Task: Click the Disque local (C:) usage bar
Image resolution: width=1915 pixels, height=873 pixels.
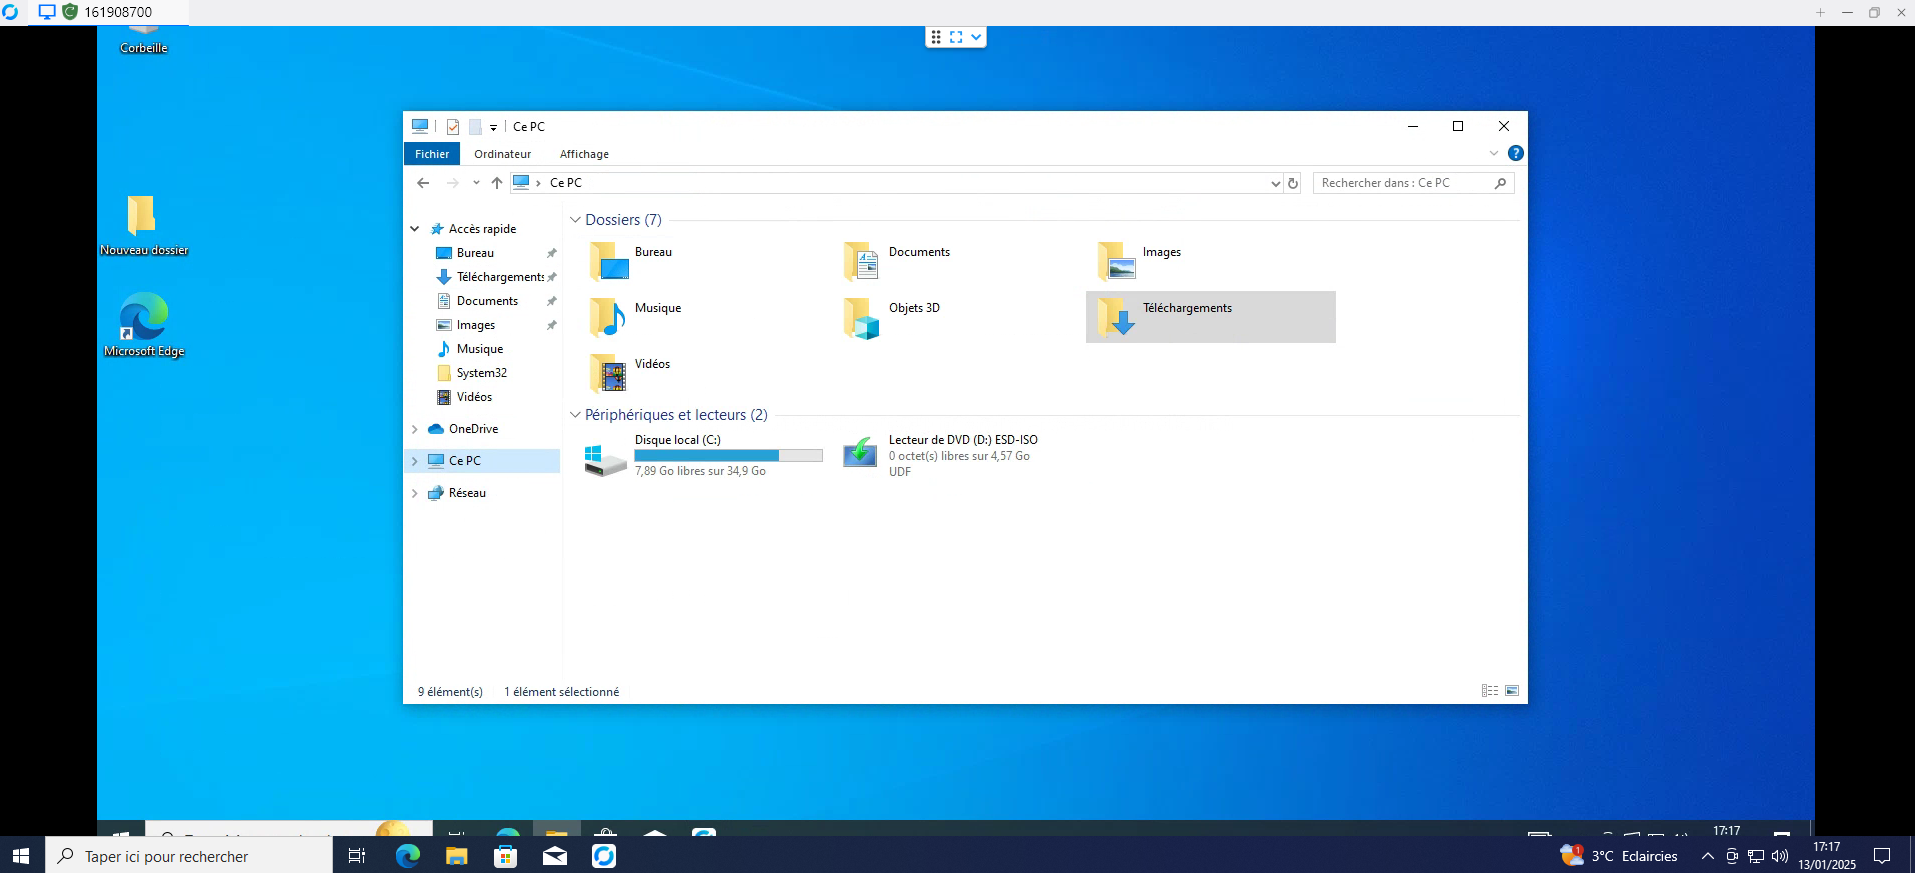Action: (728, 455)
